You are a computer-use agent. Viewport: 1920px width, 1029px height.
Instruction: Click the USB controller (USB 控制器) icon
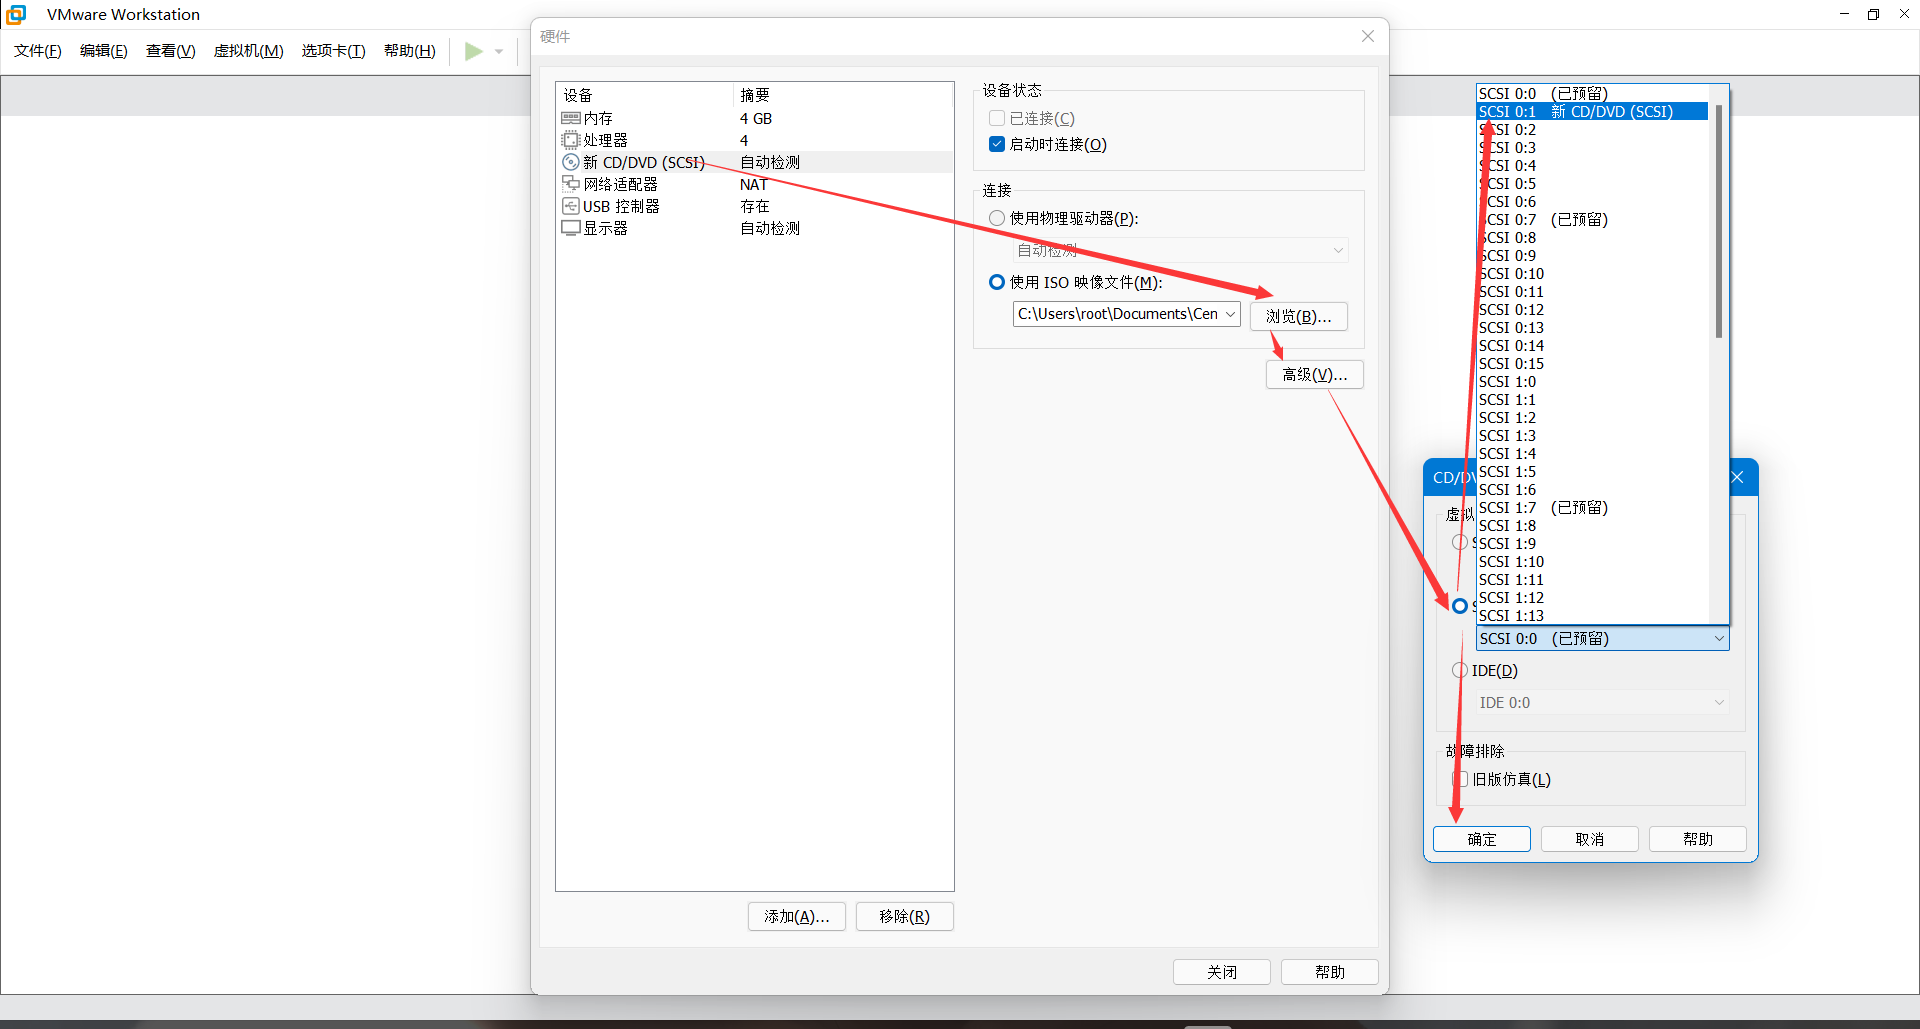pyautogui.click(x=571, y=206)
